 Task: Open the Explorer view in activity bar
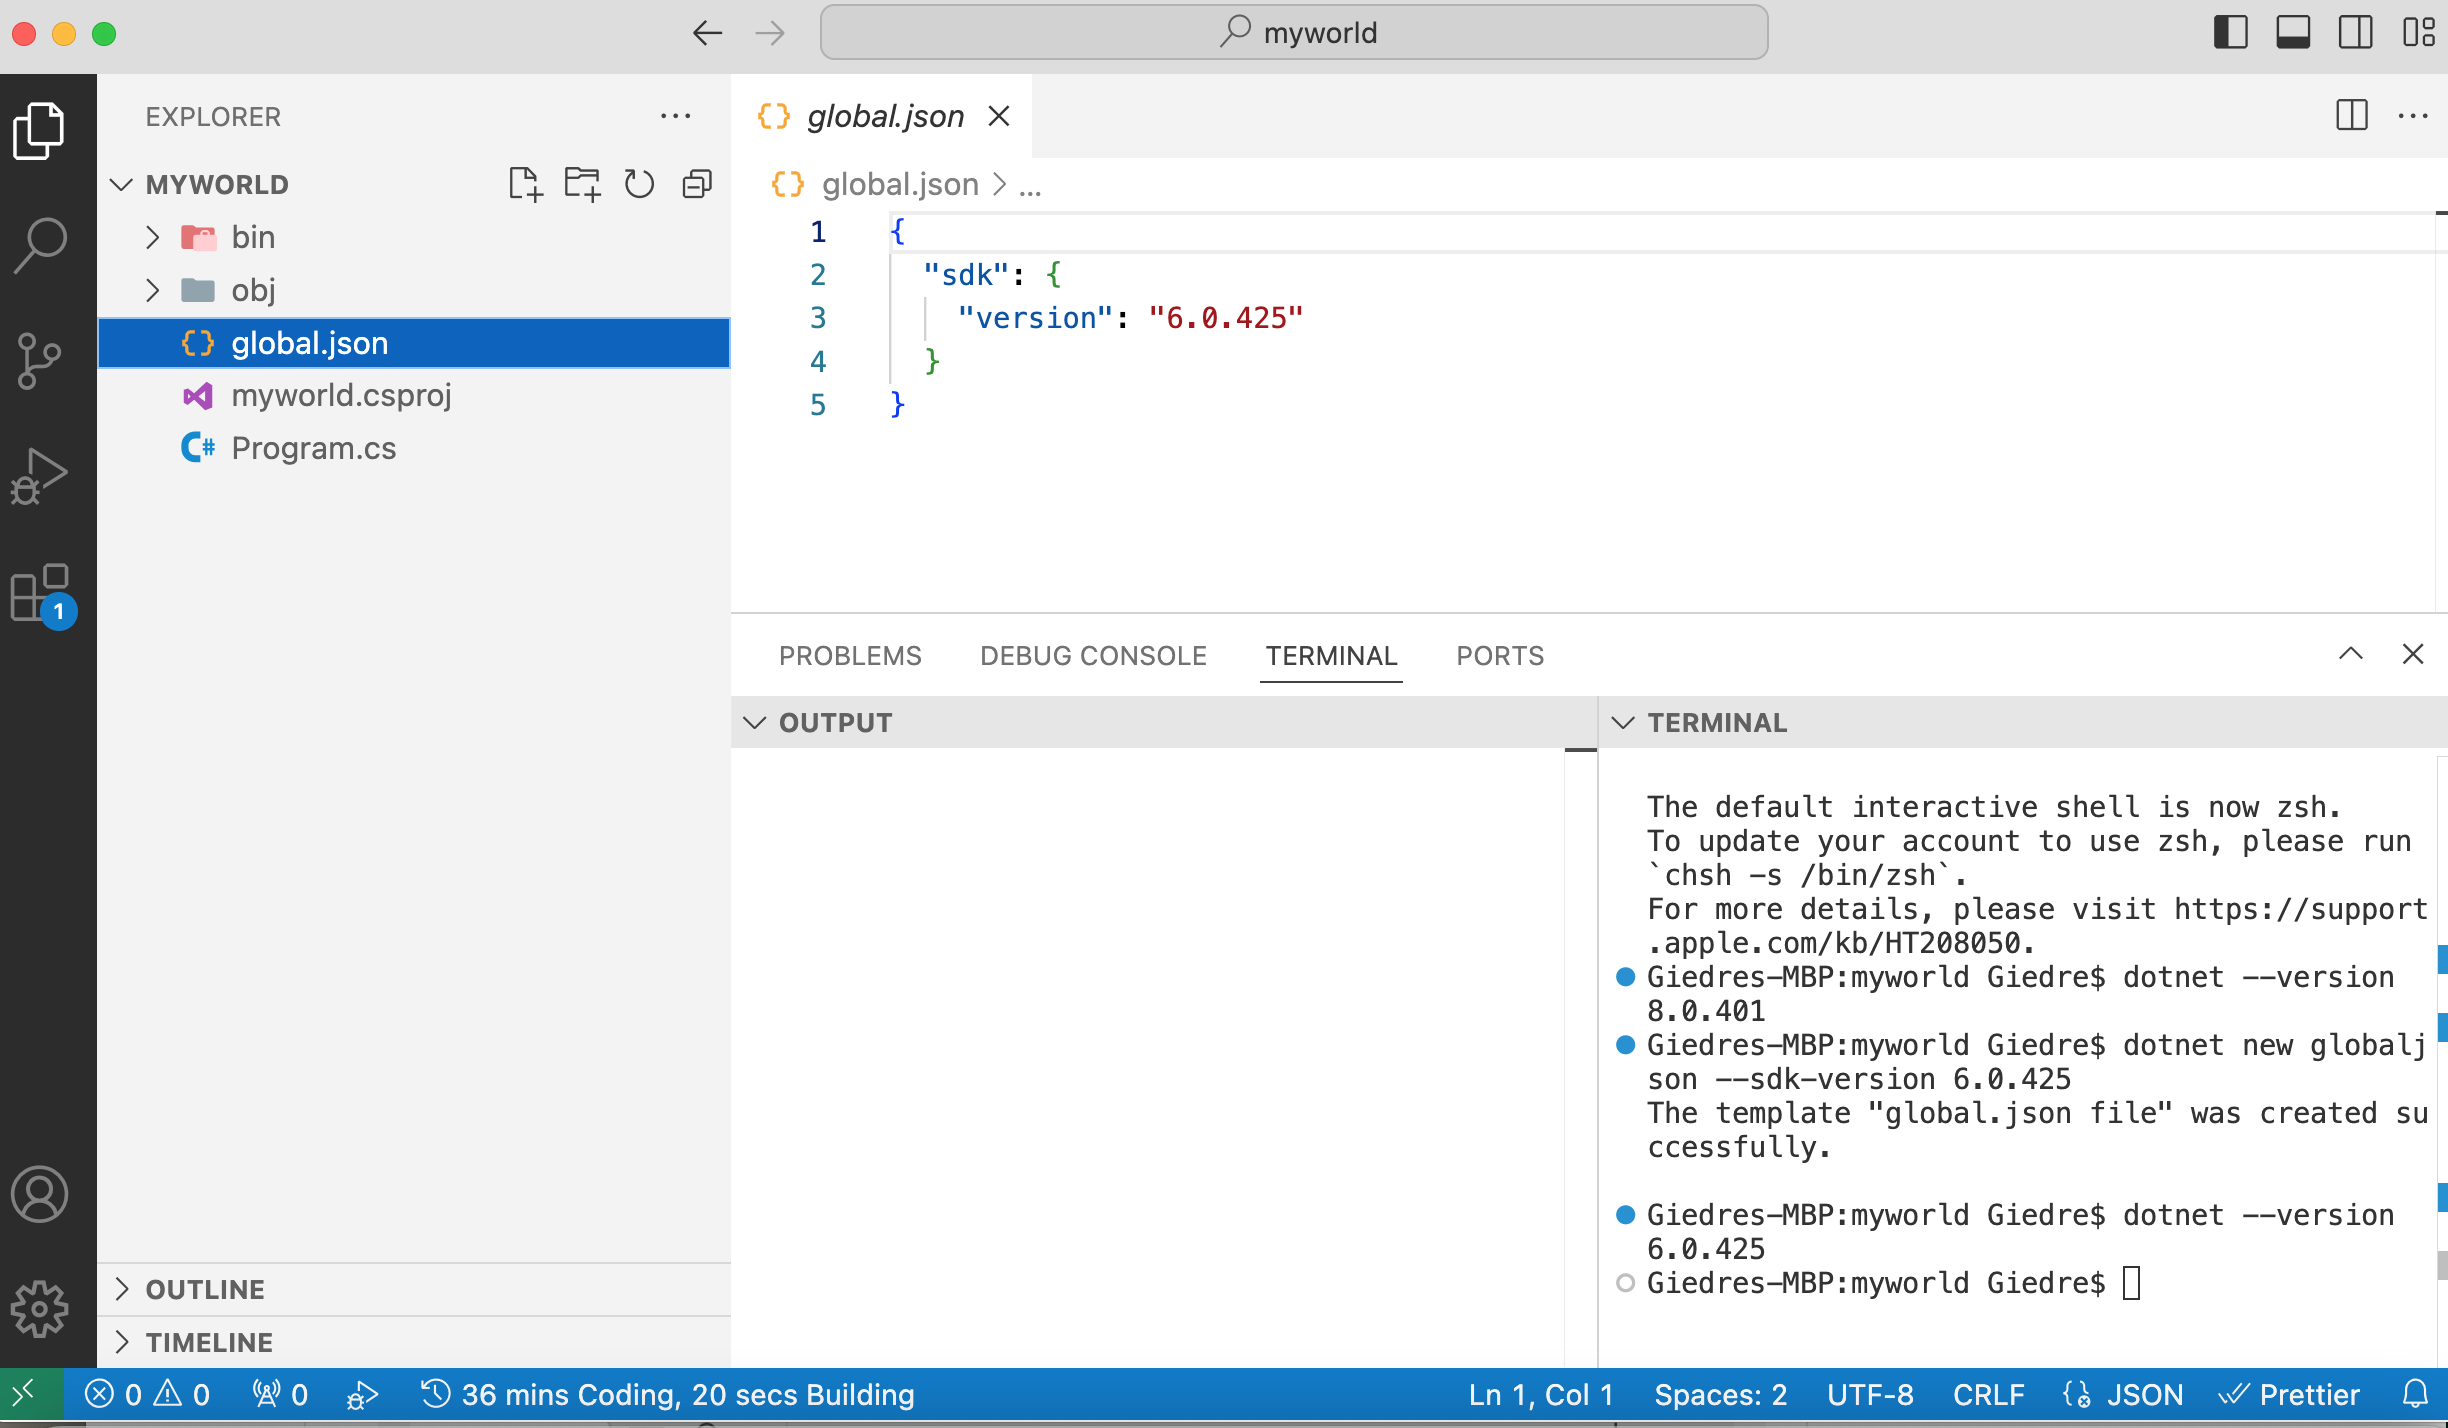pyautogui.click(x=40, y=131)
